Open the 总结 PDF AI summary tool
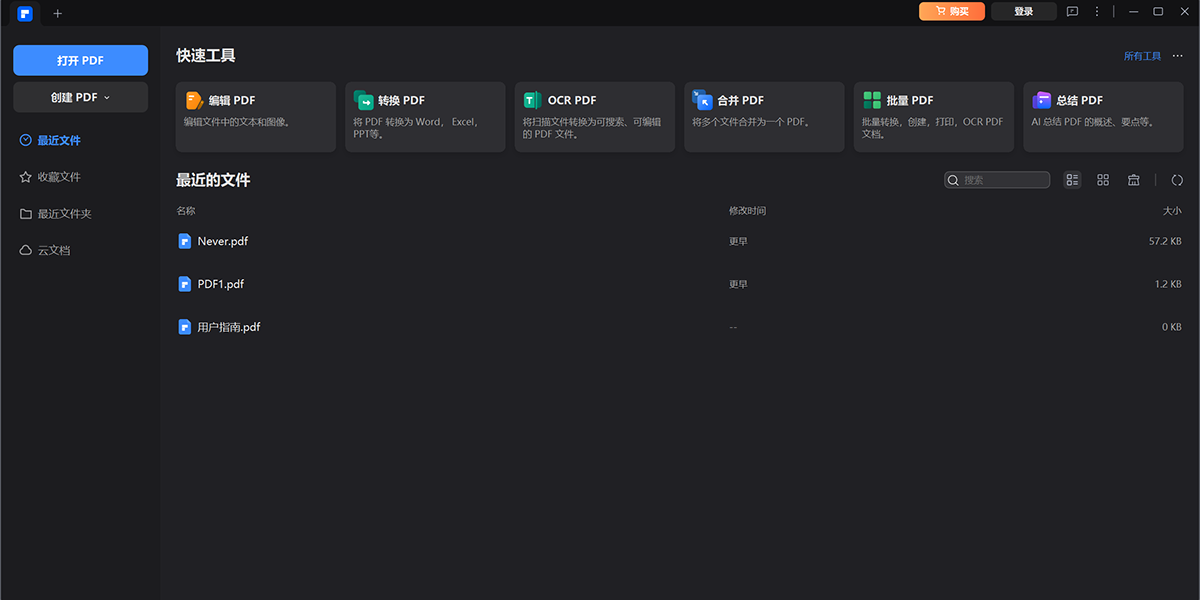 (x=1103, y=116)
